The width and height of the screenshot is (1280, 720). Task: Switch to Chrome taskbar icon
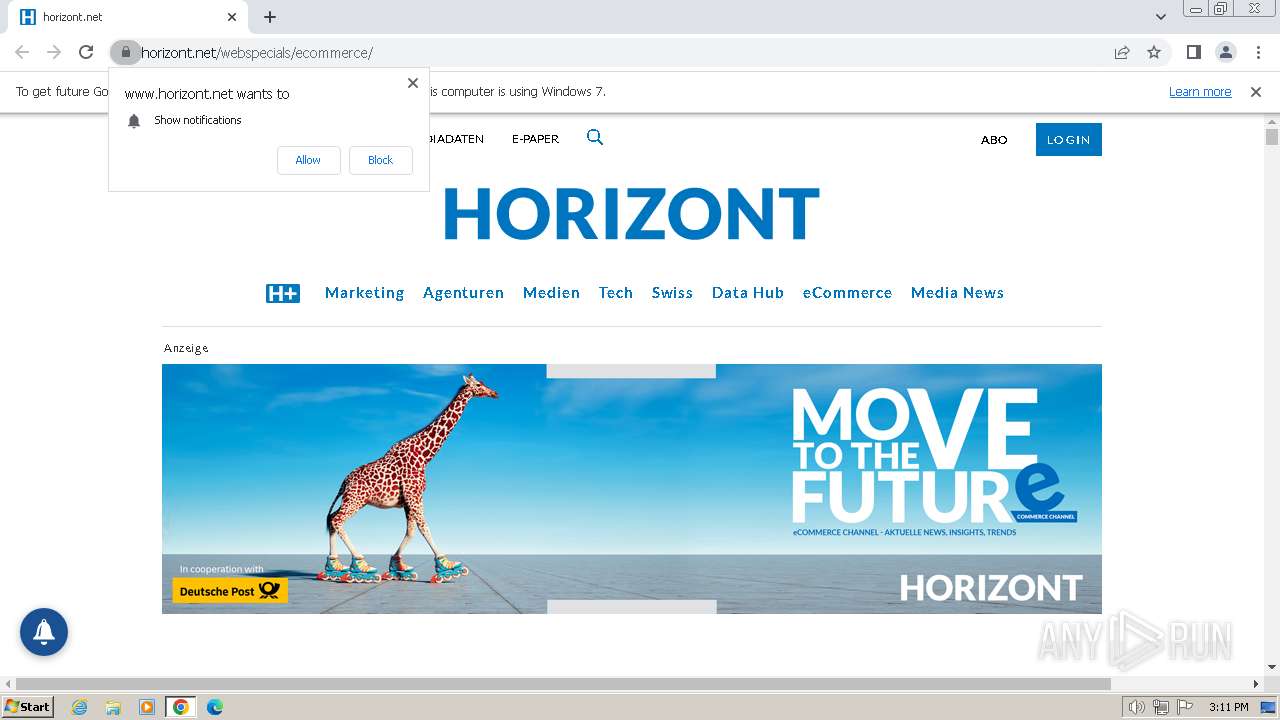tap(181, 707)
